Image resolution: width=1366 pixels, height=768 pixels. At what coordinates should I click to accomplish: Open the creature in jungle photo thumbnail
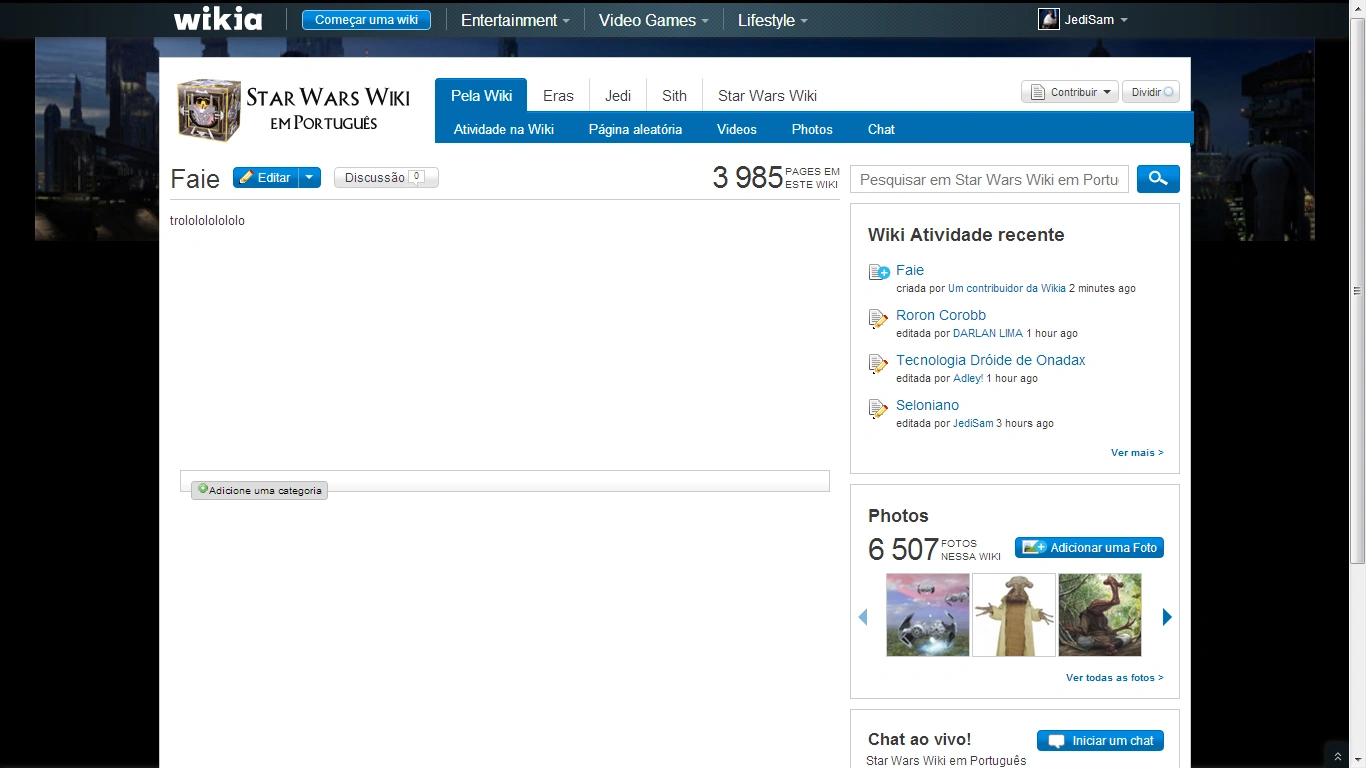[x=1100, y=615]
